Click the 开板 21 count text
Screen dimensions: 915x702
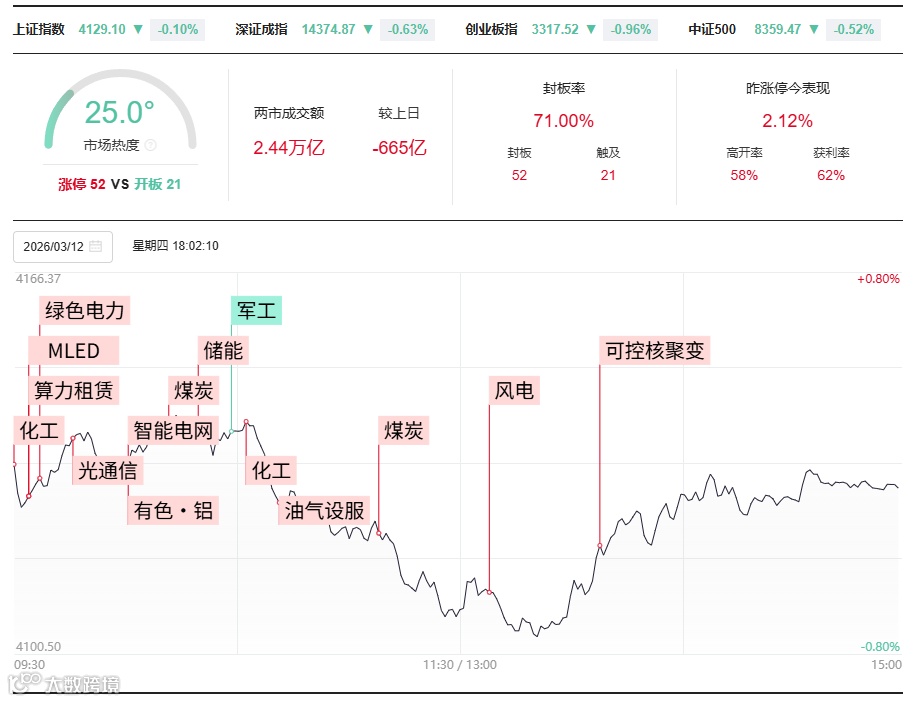coord(158,184)
